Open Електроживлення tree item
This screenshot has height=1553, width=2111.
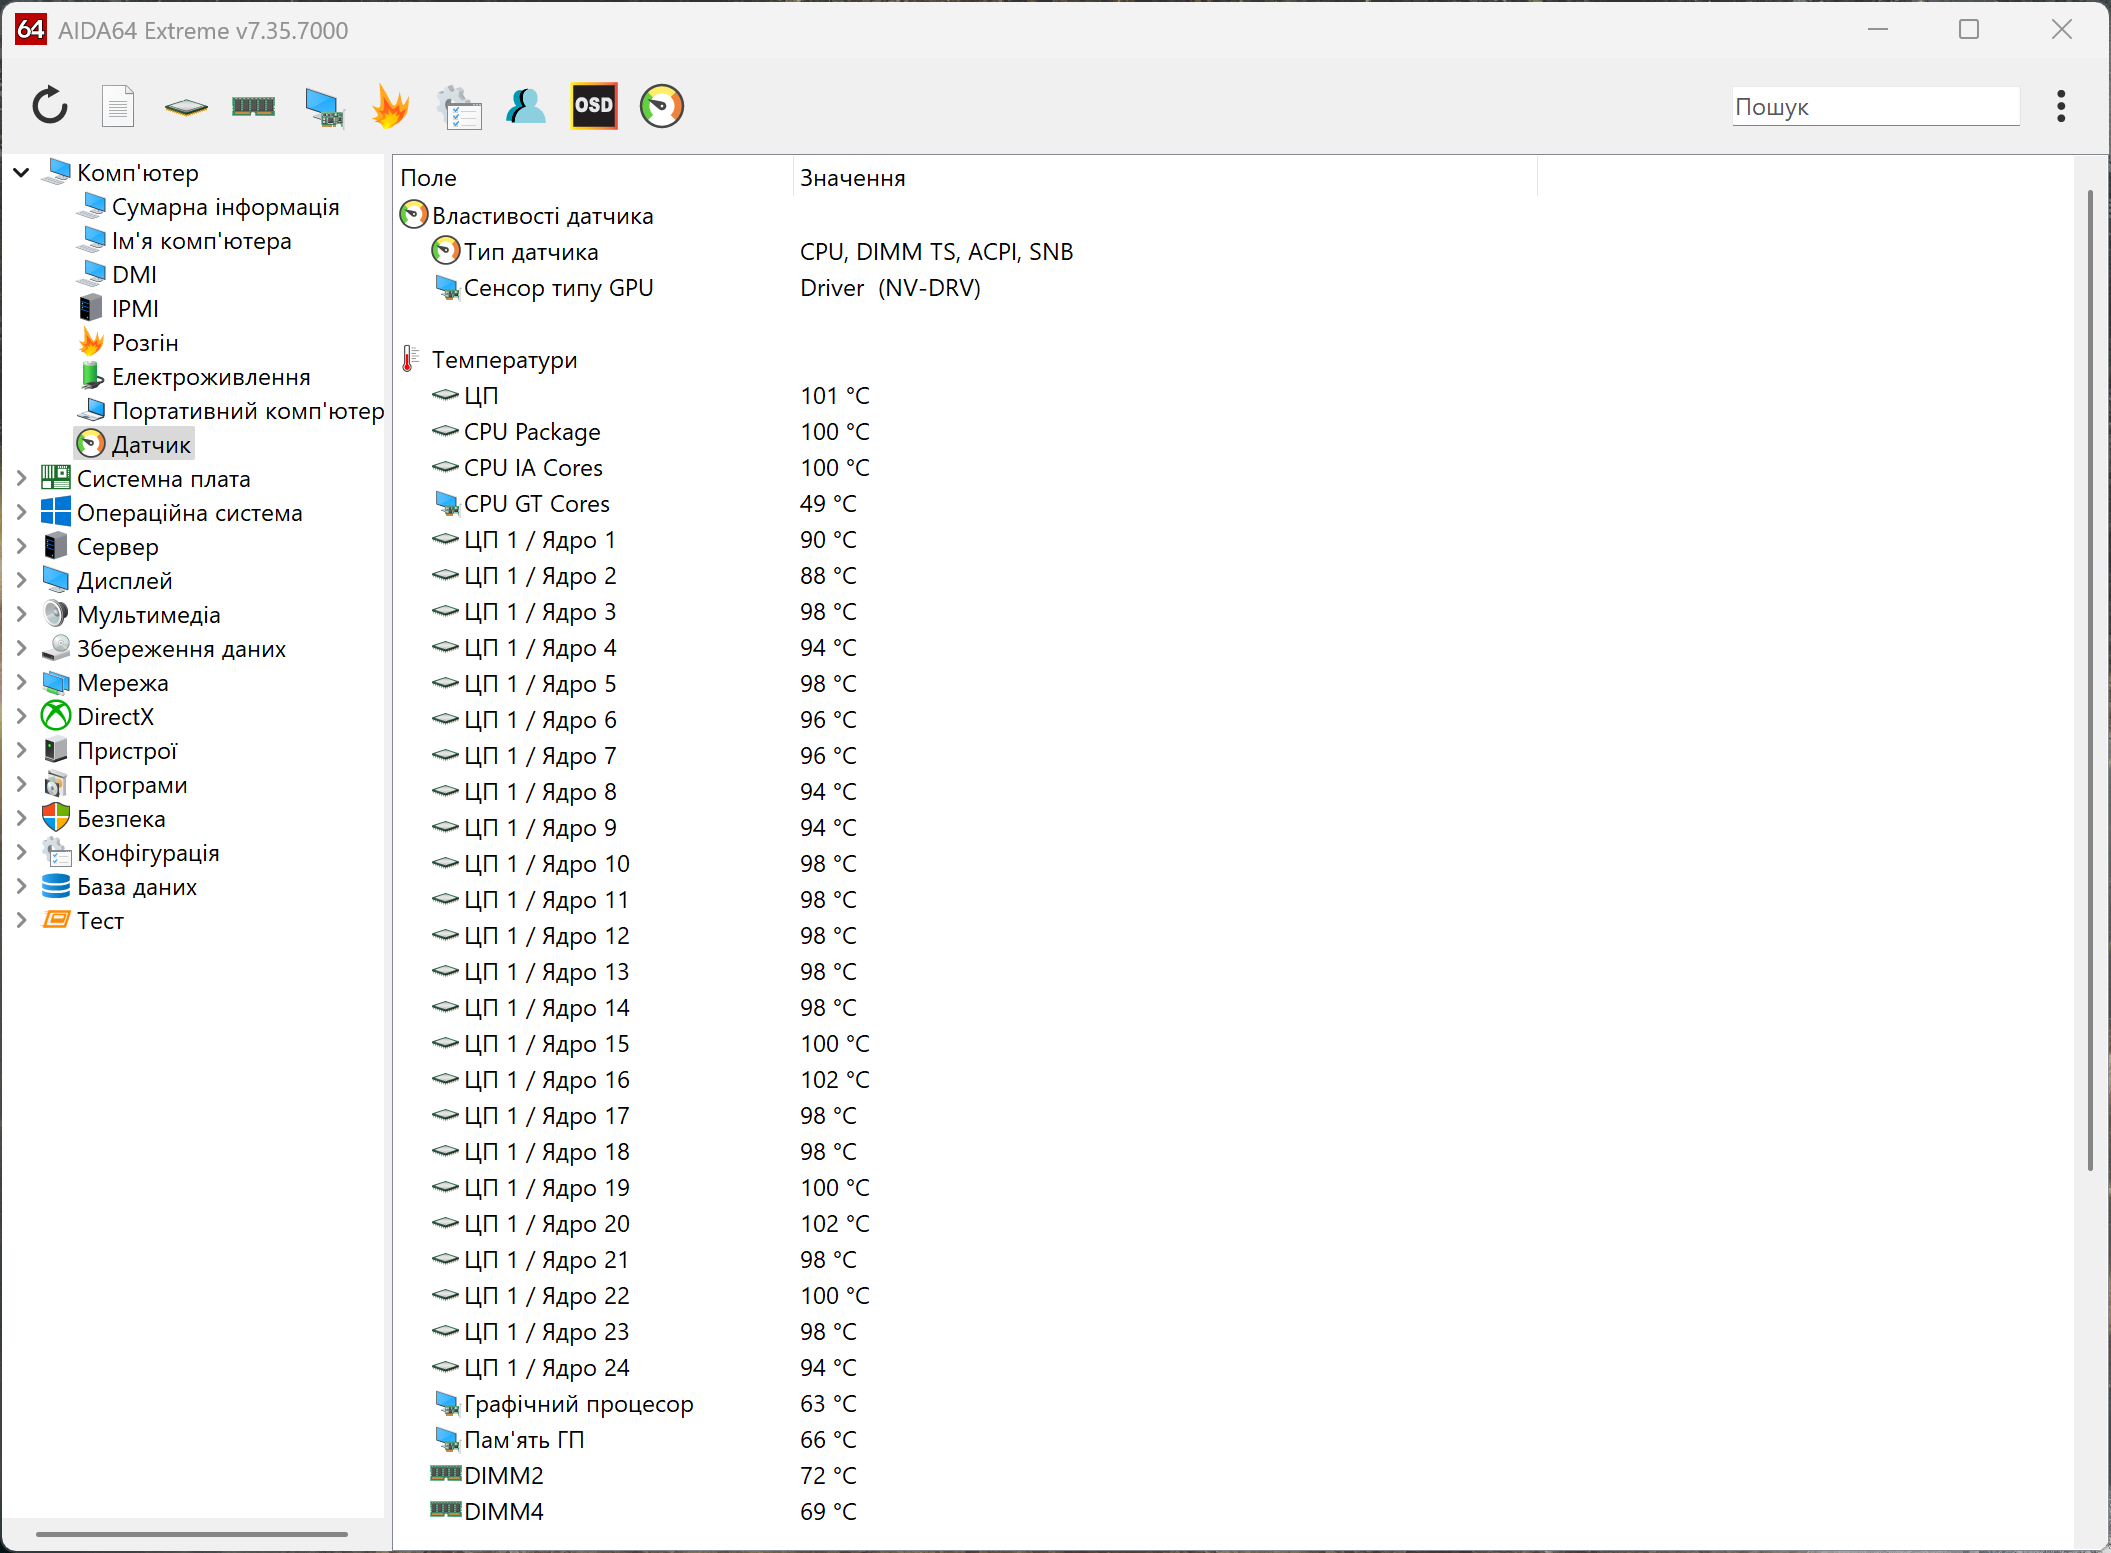coord(211,377)
